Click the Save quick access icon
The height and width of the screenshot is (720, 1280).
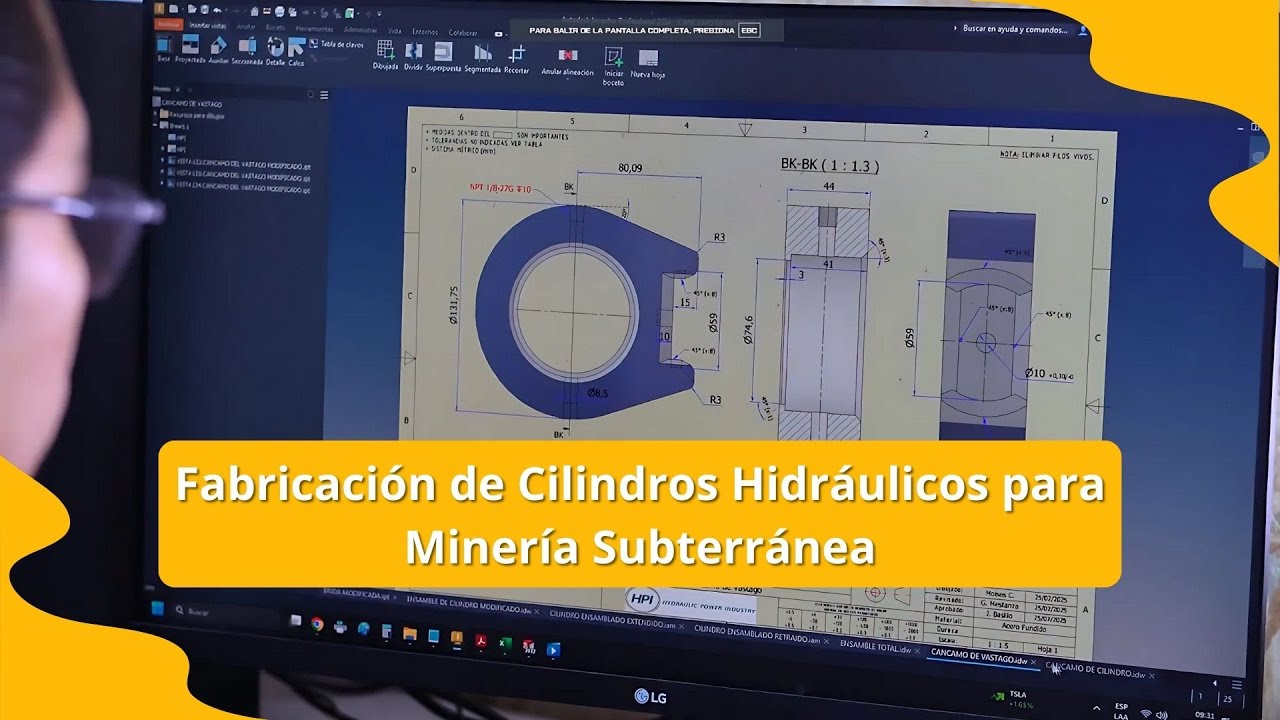tap(204, 10)
